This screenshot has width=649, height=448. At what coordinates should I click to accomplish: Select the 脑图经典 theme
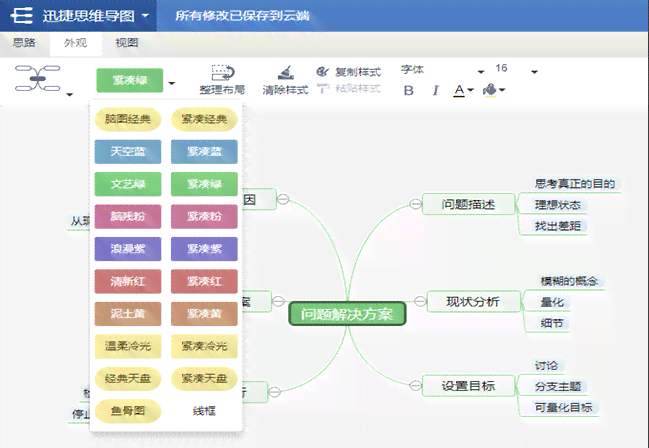[128, 119]
